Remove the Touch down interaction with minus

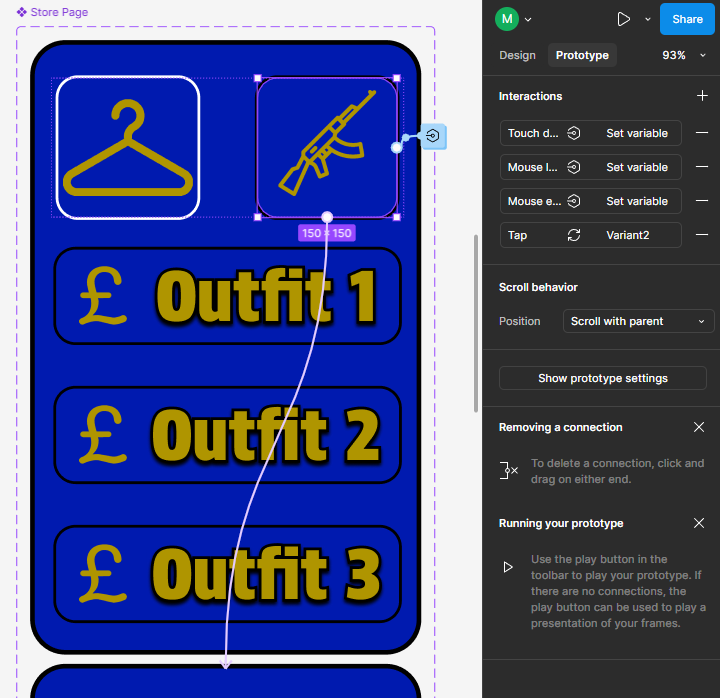(702, 133)
